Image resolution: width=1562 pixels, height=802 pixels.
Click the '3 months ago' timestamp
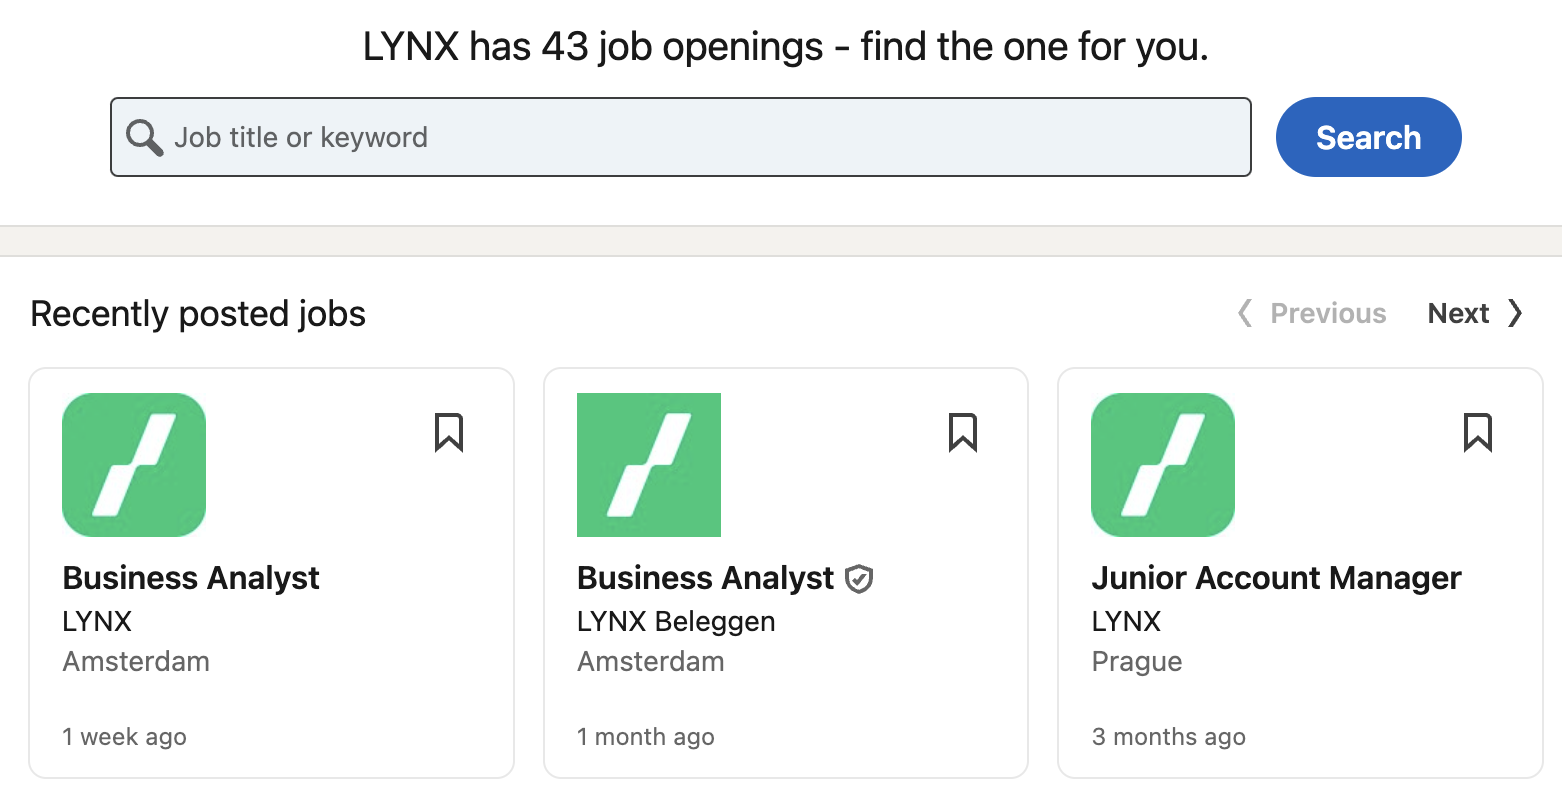[x=1169, y=737]
